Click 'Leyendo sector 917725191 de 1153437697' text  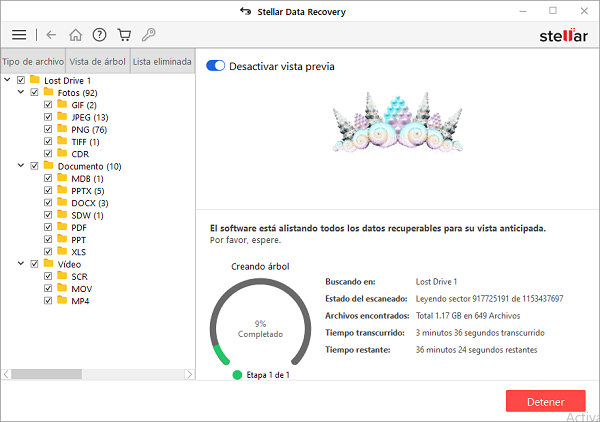[489, 298]
